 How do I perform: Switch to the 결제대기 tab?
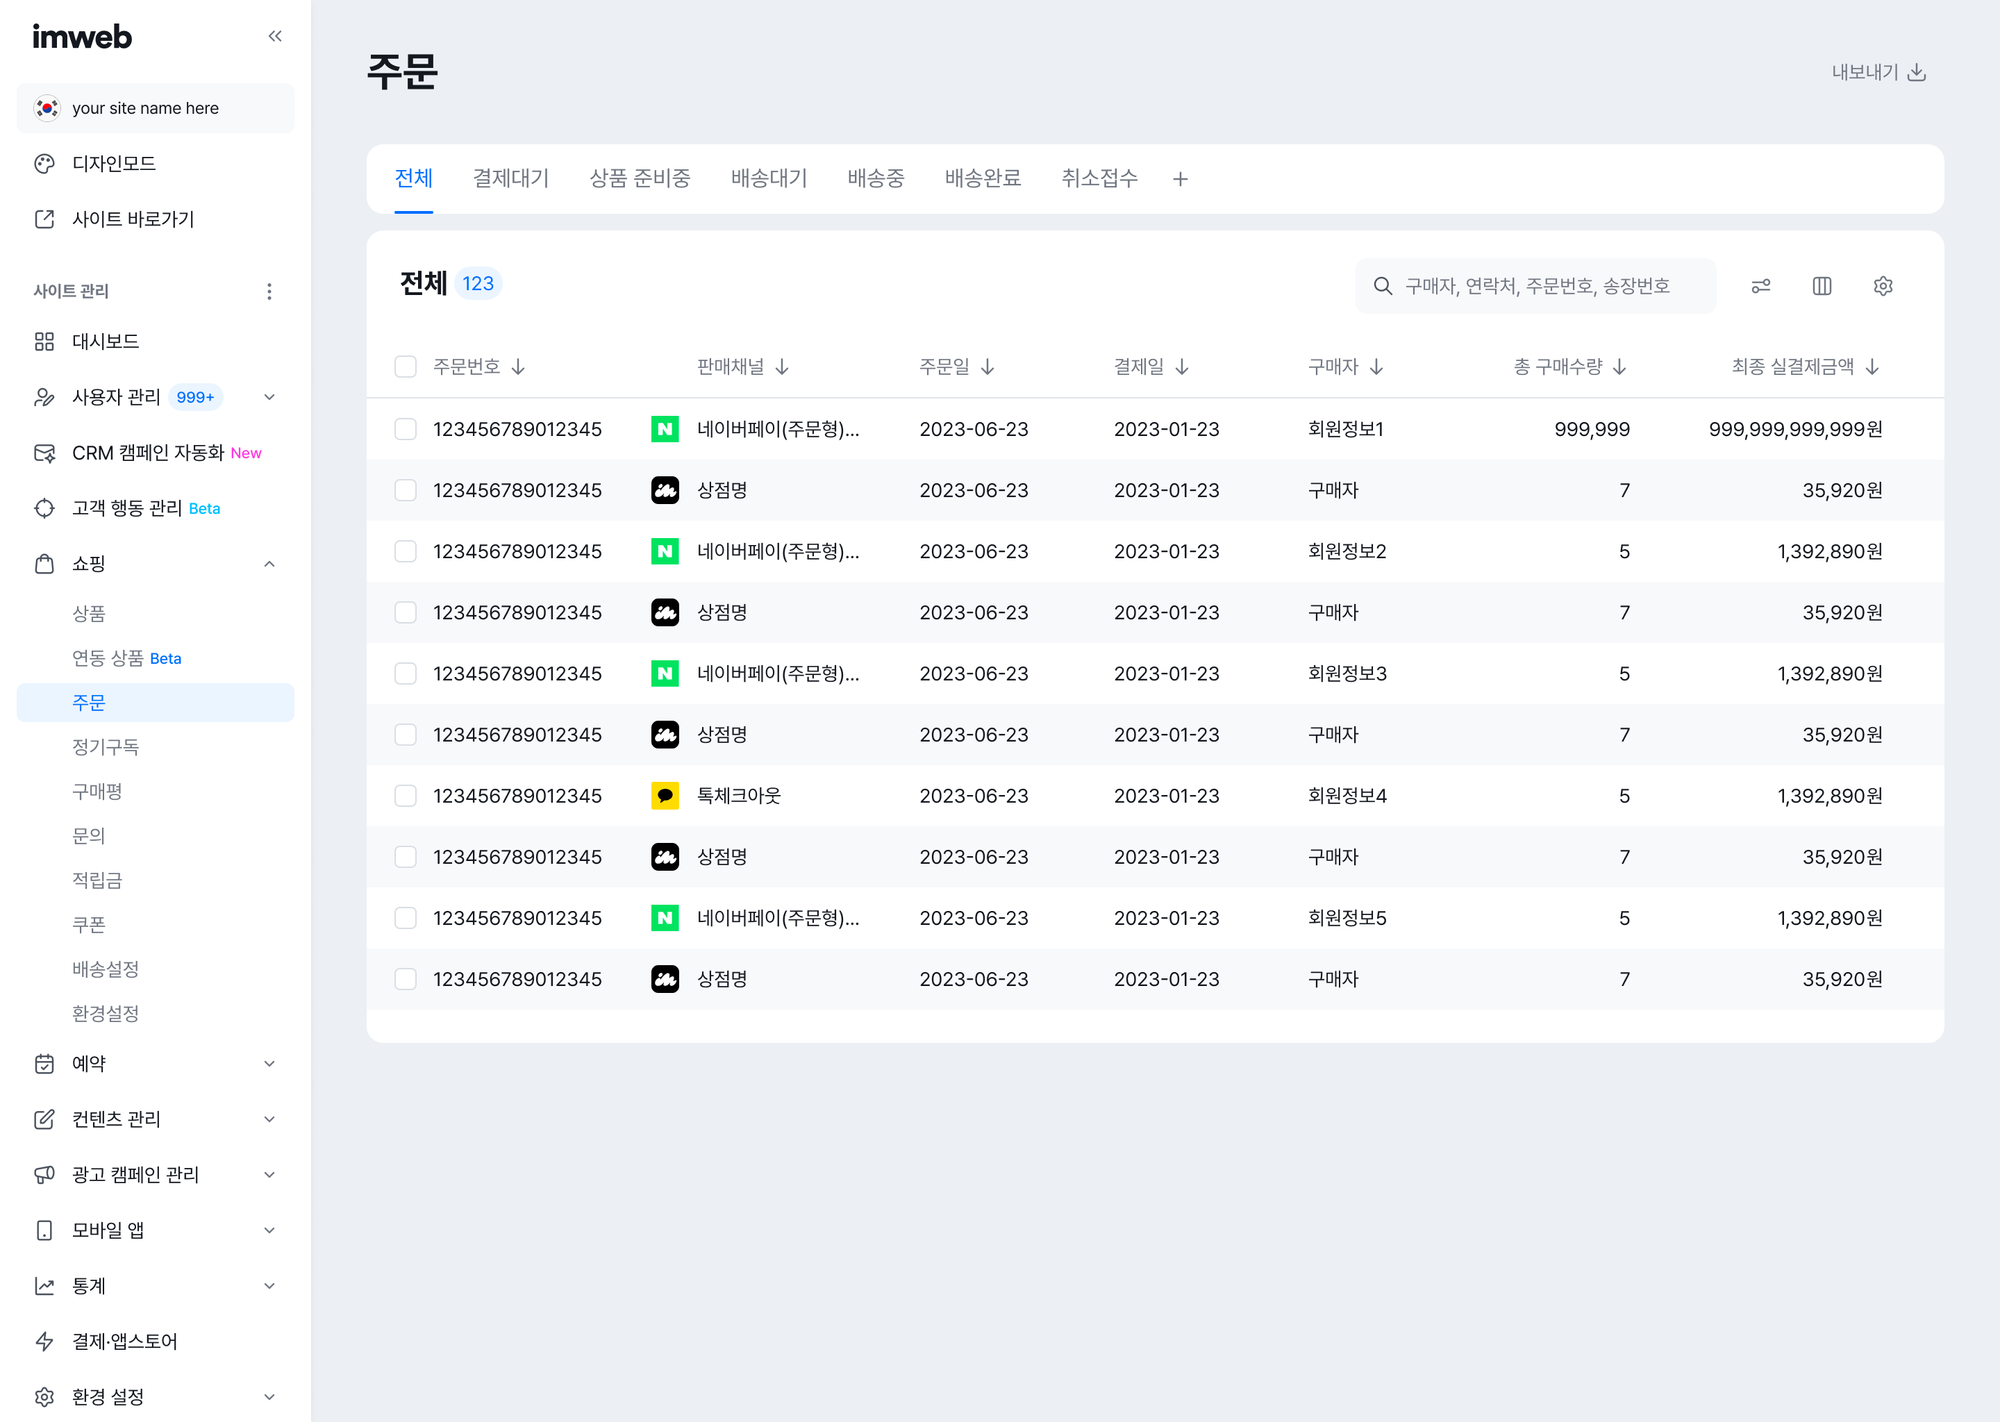511,179
